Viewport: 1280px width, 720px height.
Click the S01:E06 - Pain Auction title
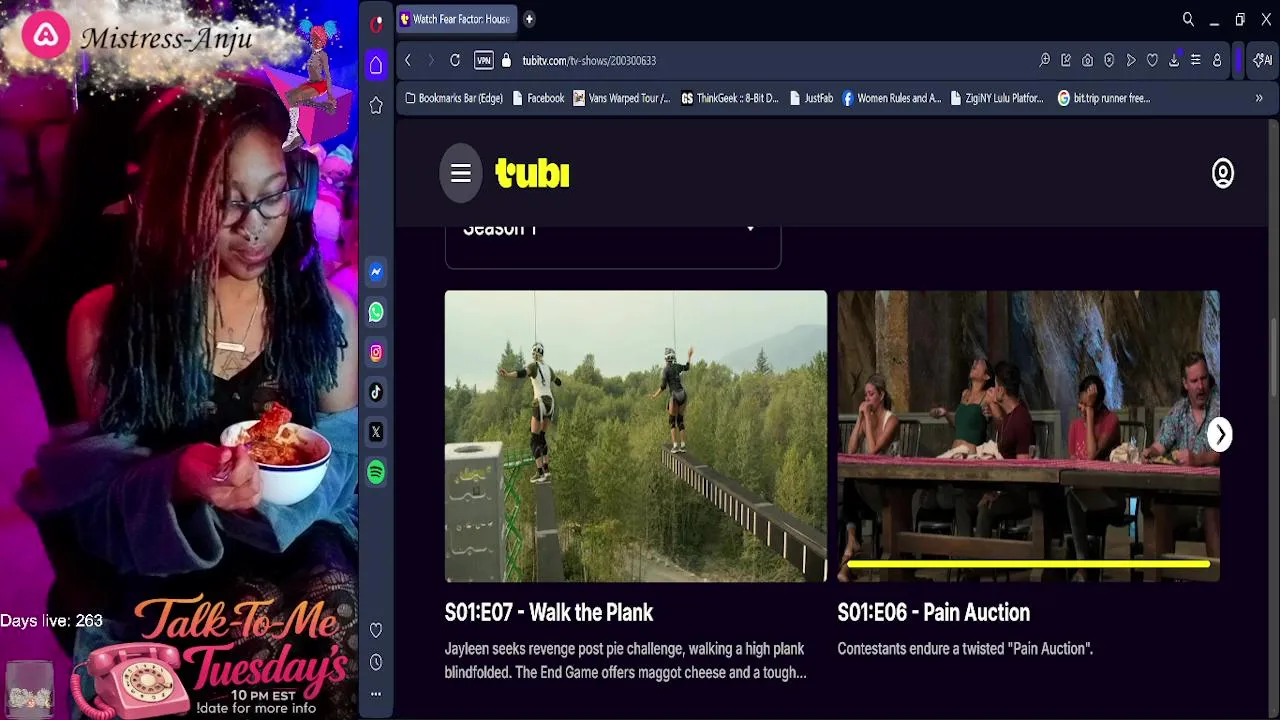tap(934, 613)
